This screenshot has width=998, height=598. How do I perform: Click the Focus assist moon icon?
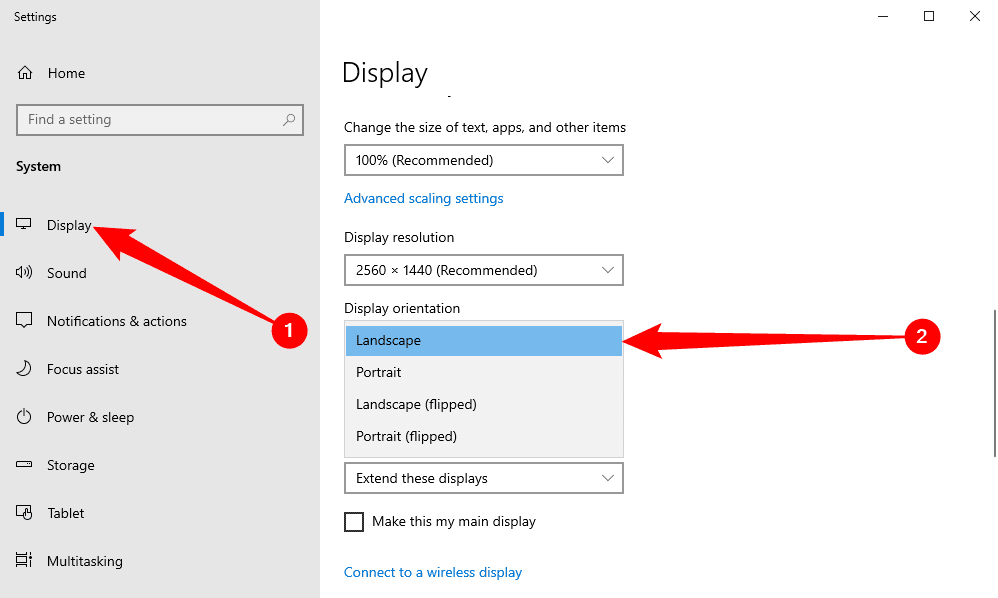tap(26, 369)
